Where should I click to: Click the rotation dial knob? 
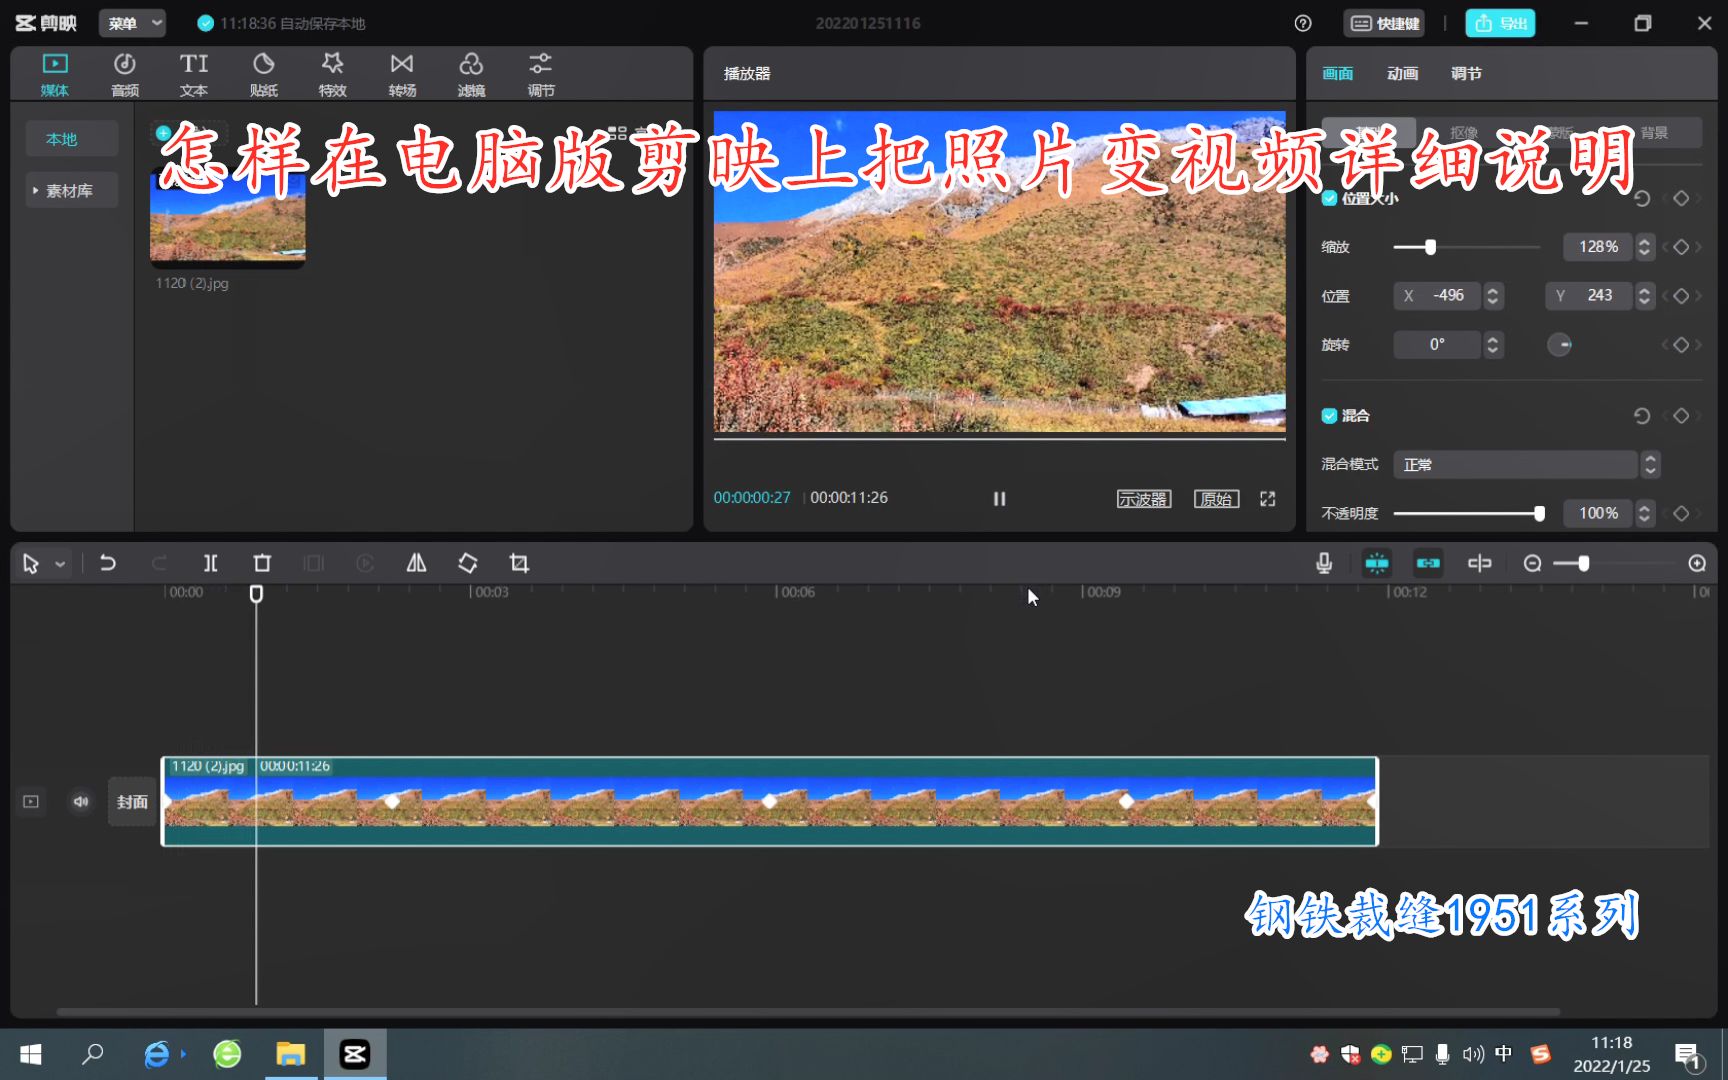1559,345
